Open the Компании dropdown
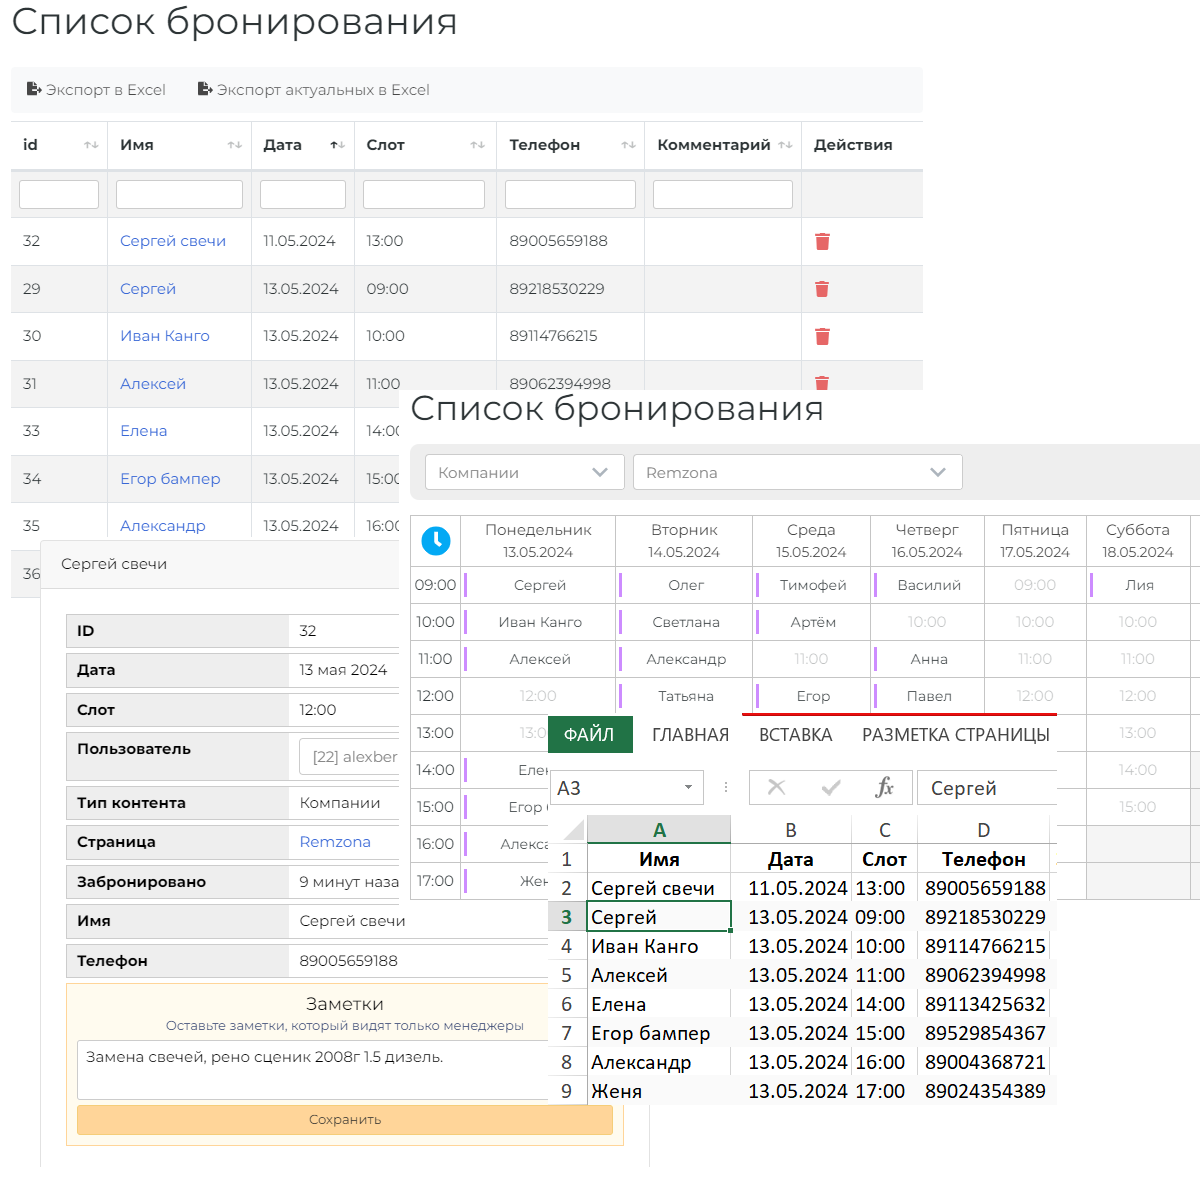Image resolution: width=1200 pixels, height=1200 pixels. click(525, 472)
